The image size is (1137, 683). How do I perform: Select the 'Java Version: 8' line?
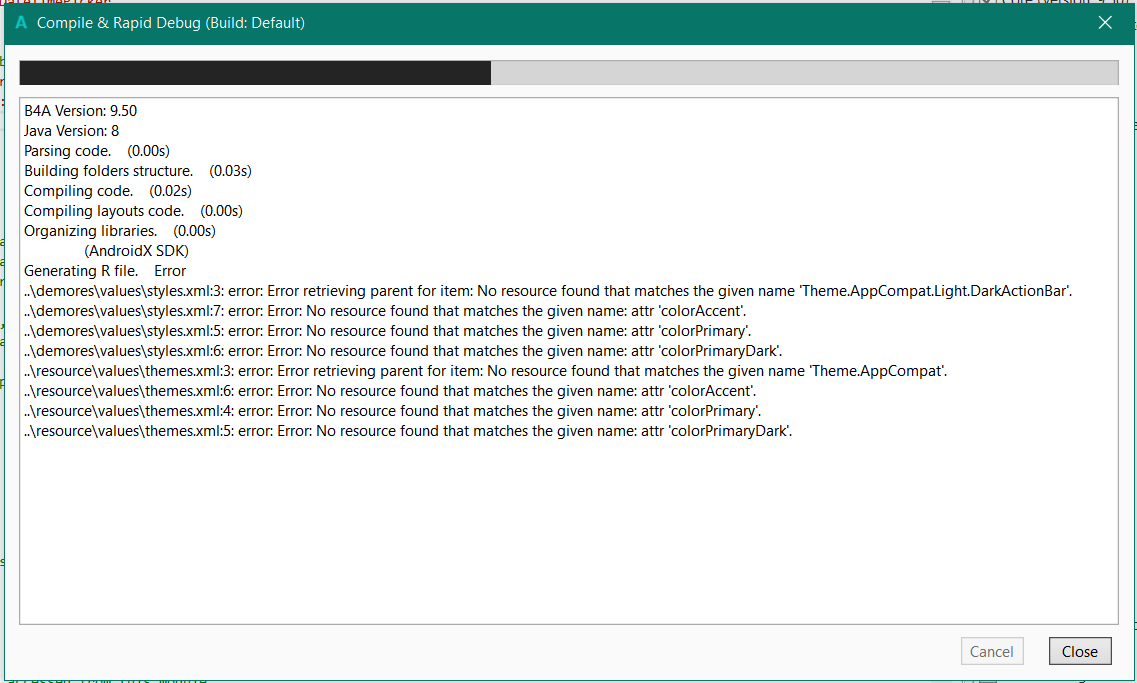[72, 131]
